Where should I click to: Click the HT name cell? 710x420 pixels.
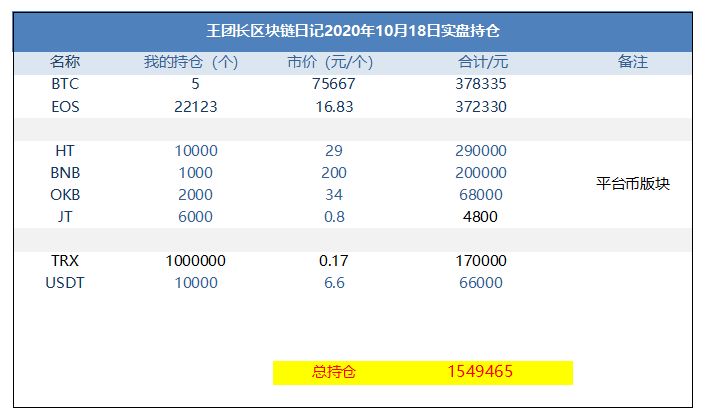coord(65,151)
